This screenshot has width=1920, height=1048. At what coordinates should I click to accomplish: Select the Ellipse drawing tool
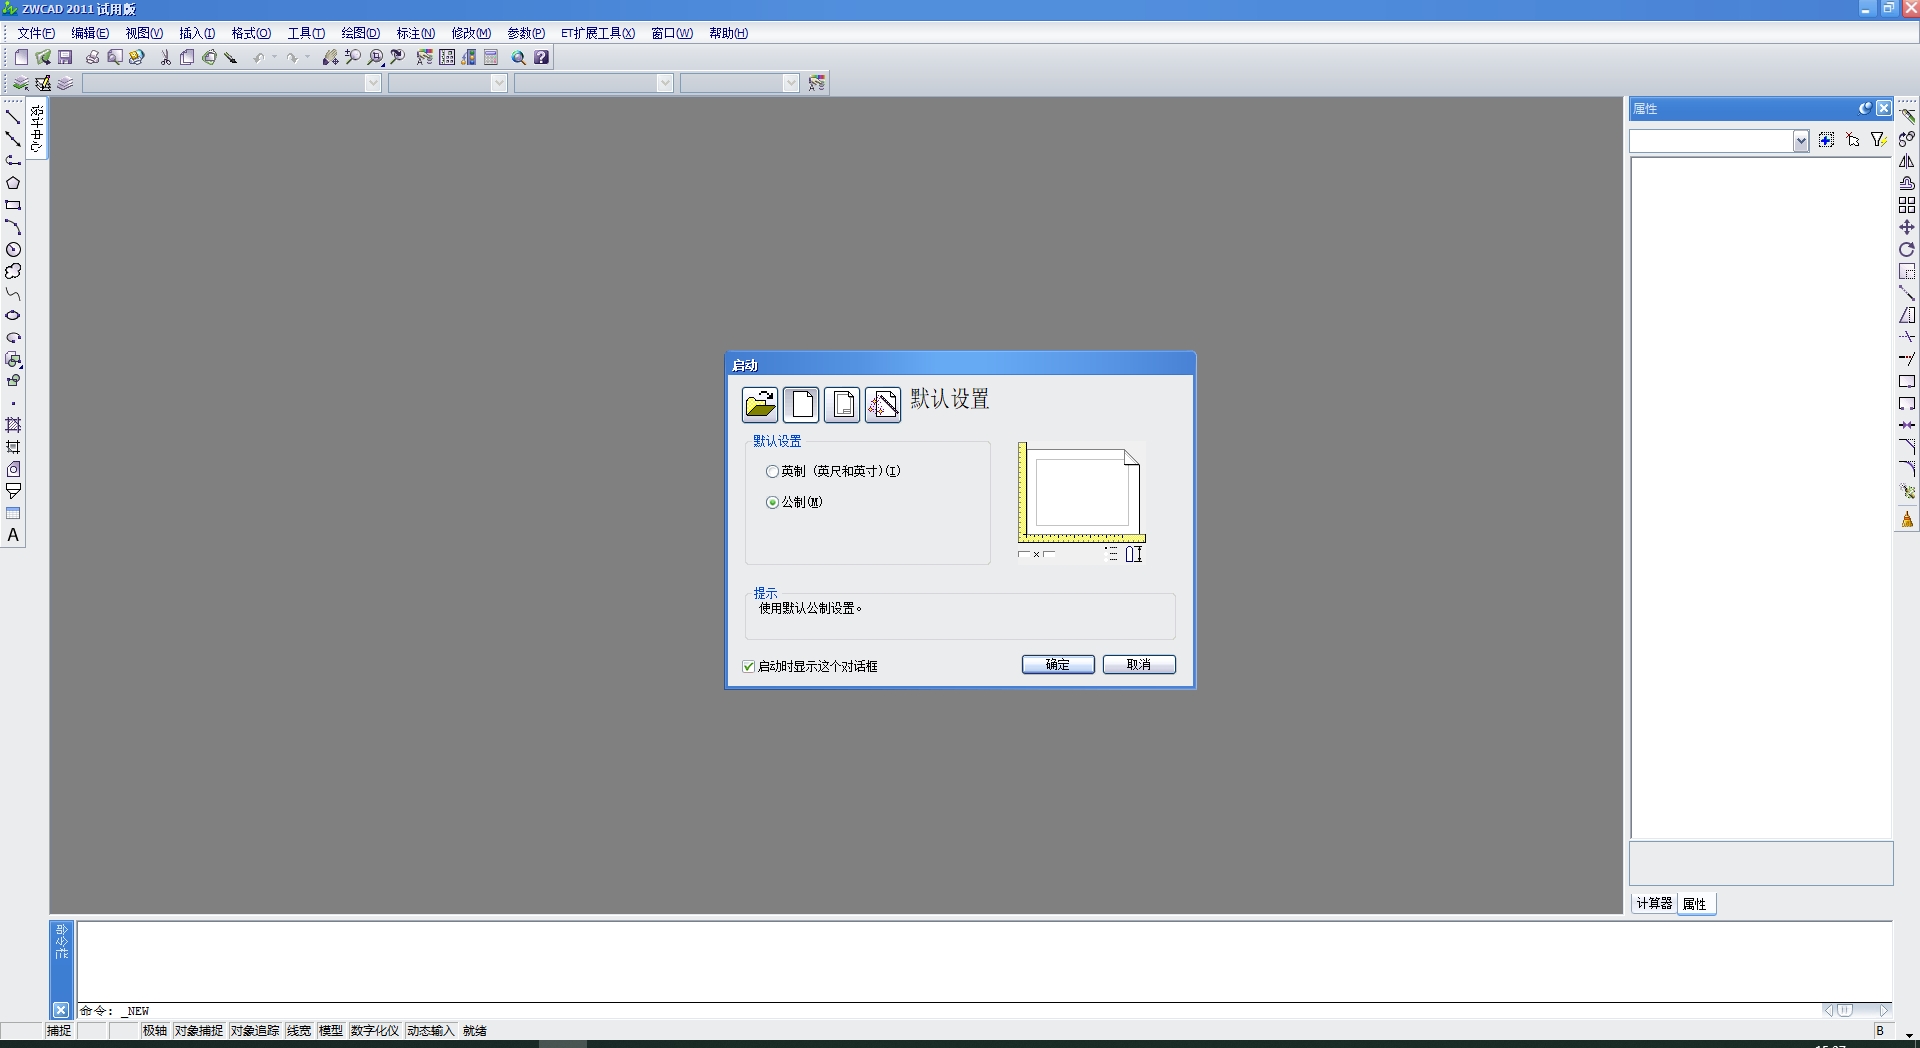13,315
